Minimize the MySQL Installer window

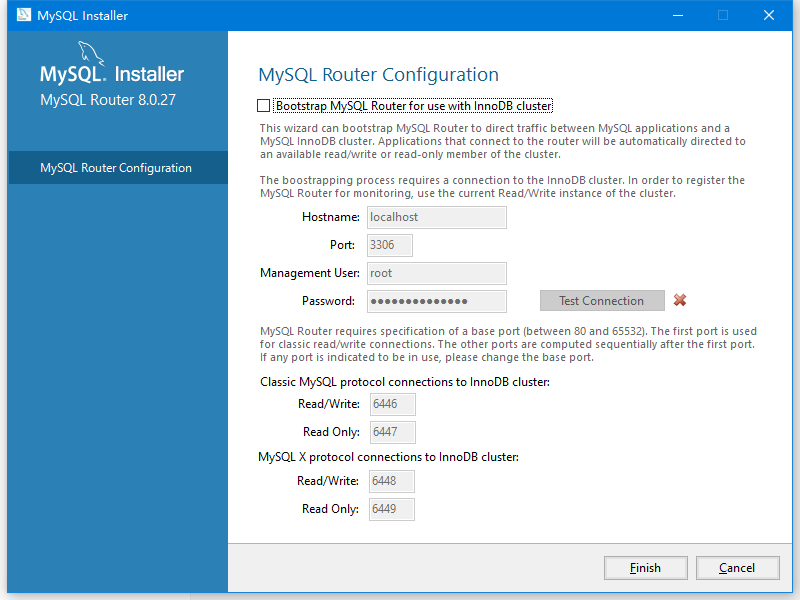(678, 15)
